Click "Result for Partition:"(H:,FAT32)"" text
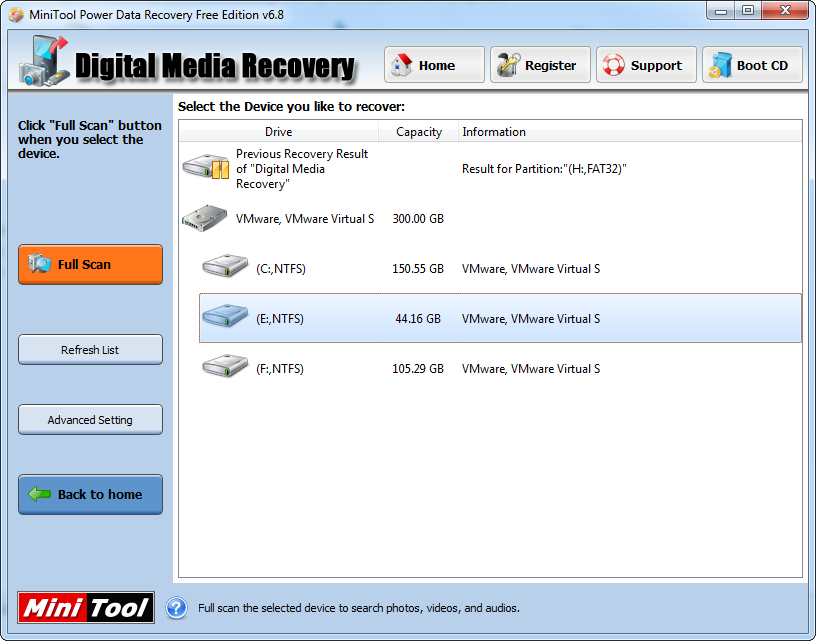Image resolution: width=816 pixels, height=641 pixels. pyautogui.click(x=544, y=169)
